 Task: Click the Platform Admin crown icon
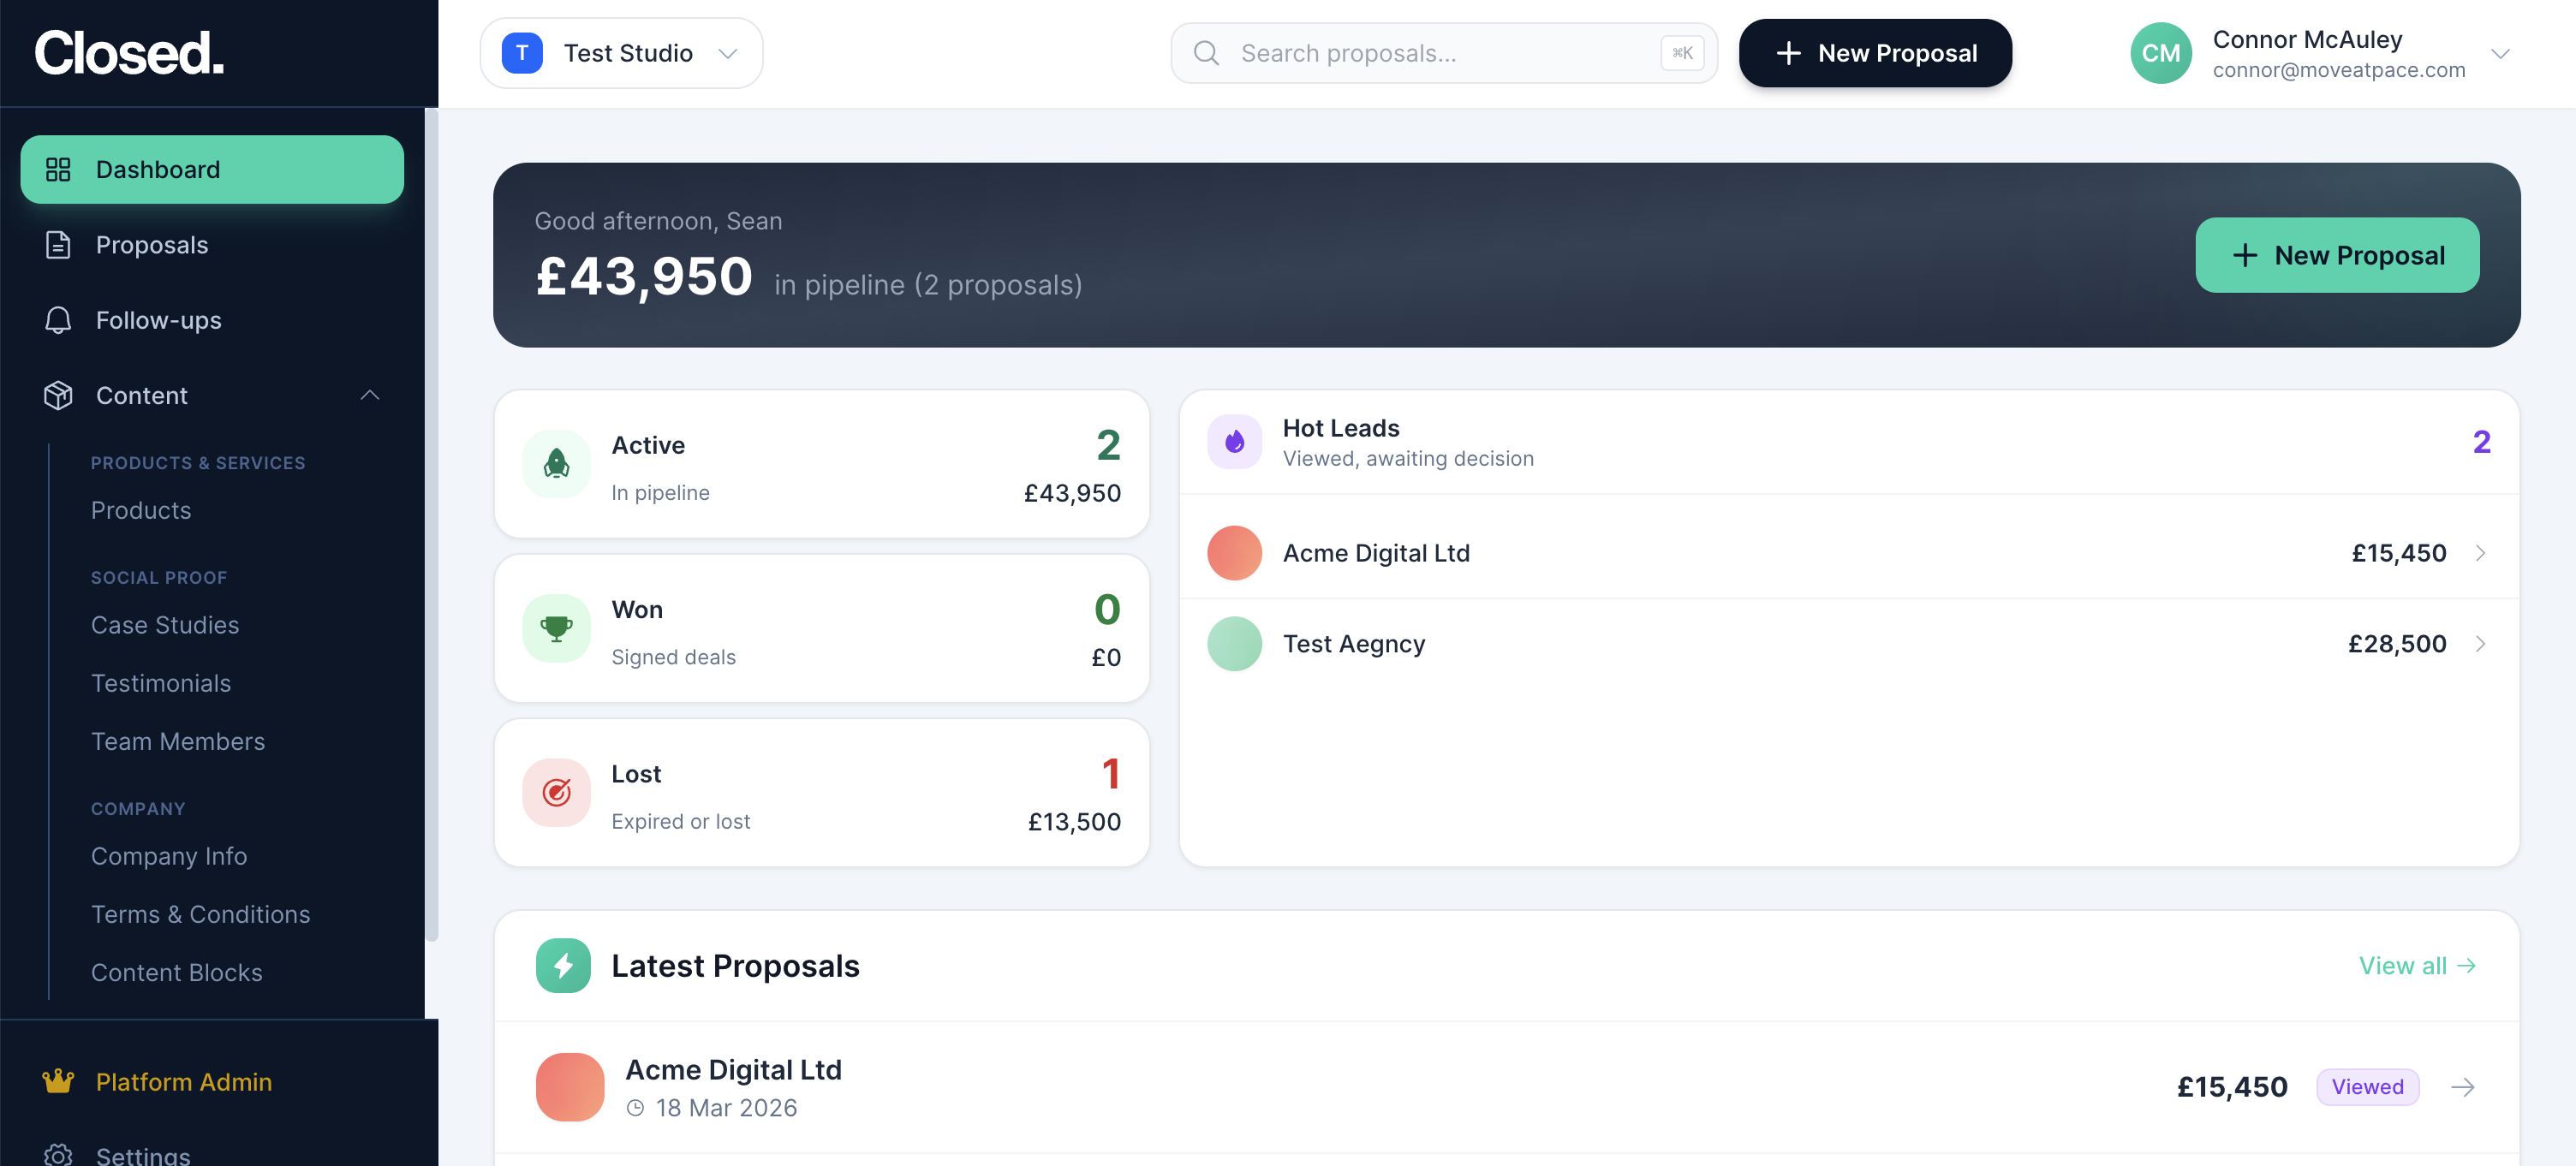pyautogui.click(x=58, y=1081)
